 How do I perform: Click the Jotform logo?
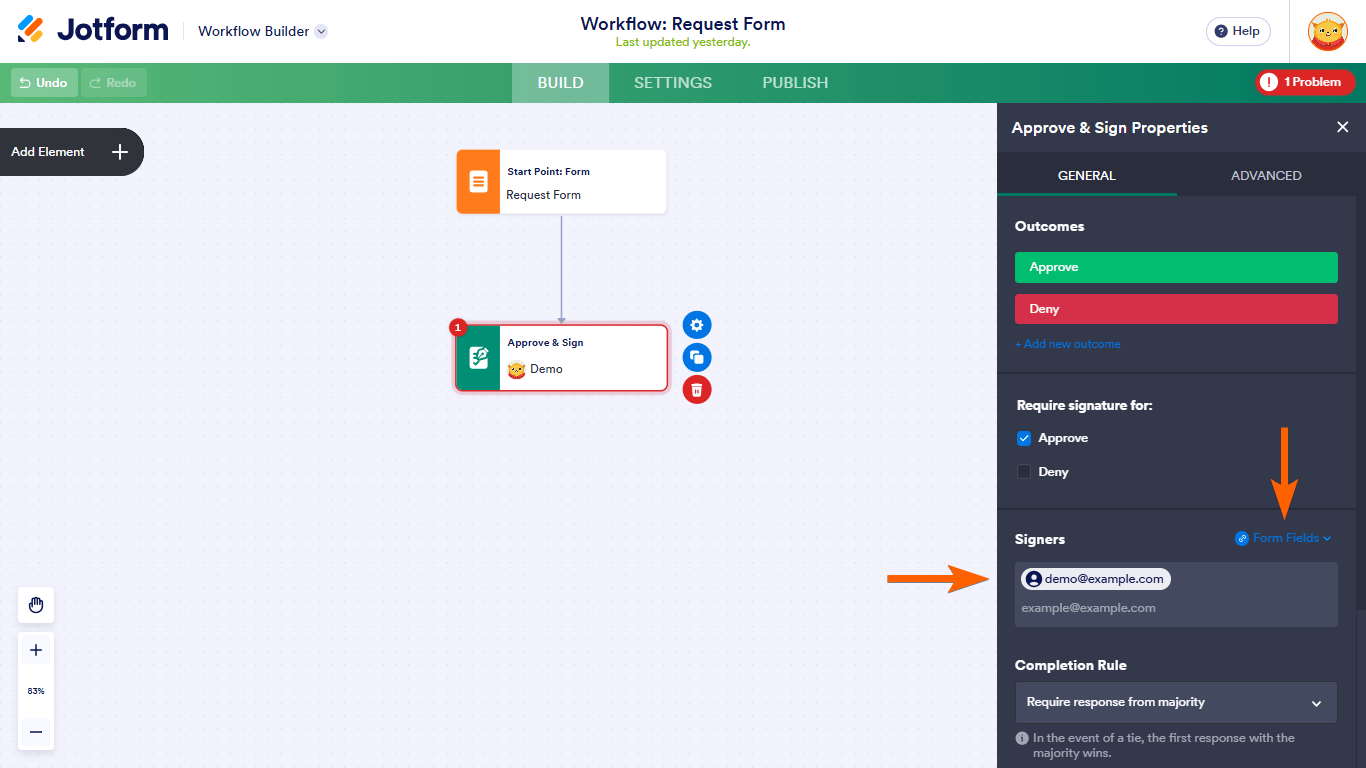tap(93, 30)
